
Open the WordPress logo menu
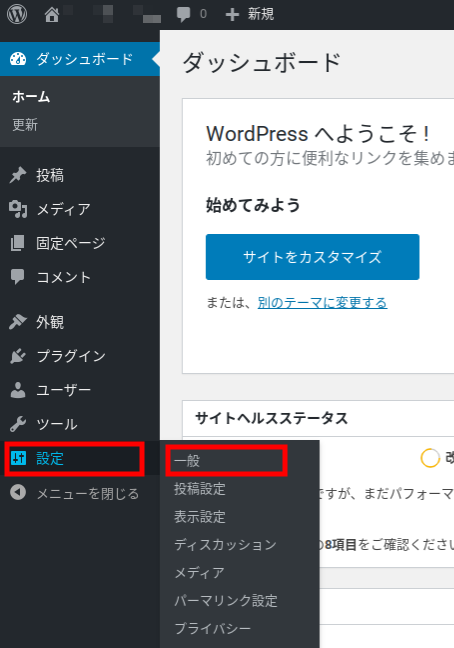coord(17,14)
